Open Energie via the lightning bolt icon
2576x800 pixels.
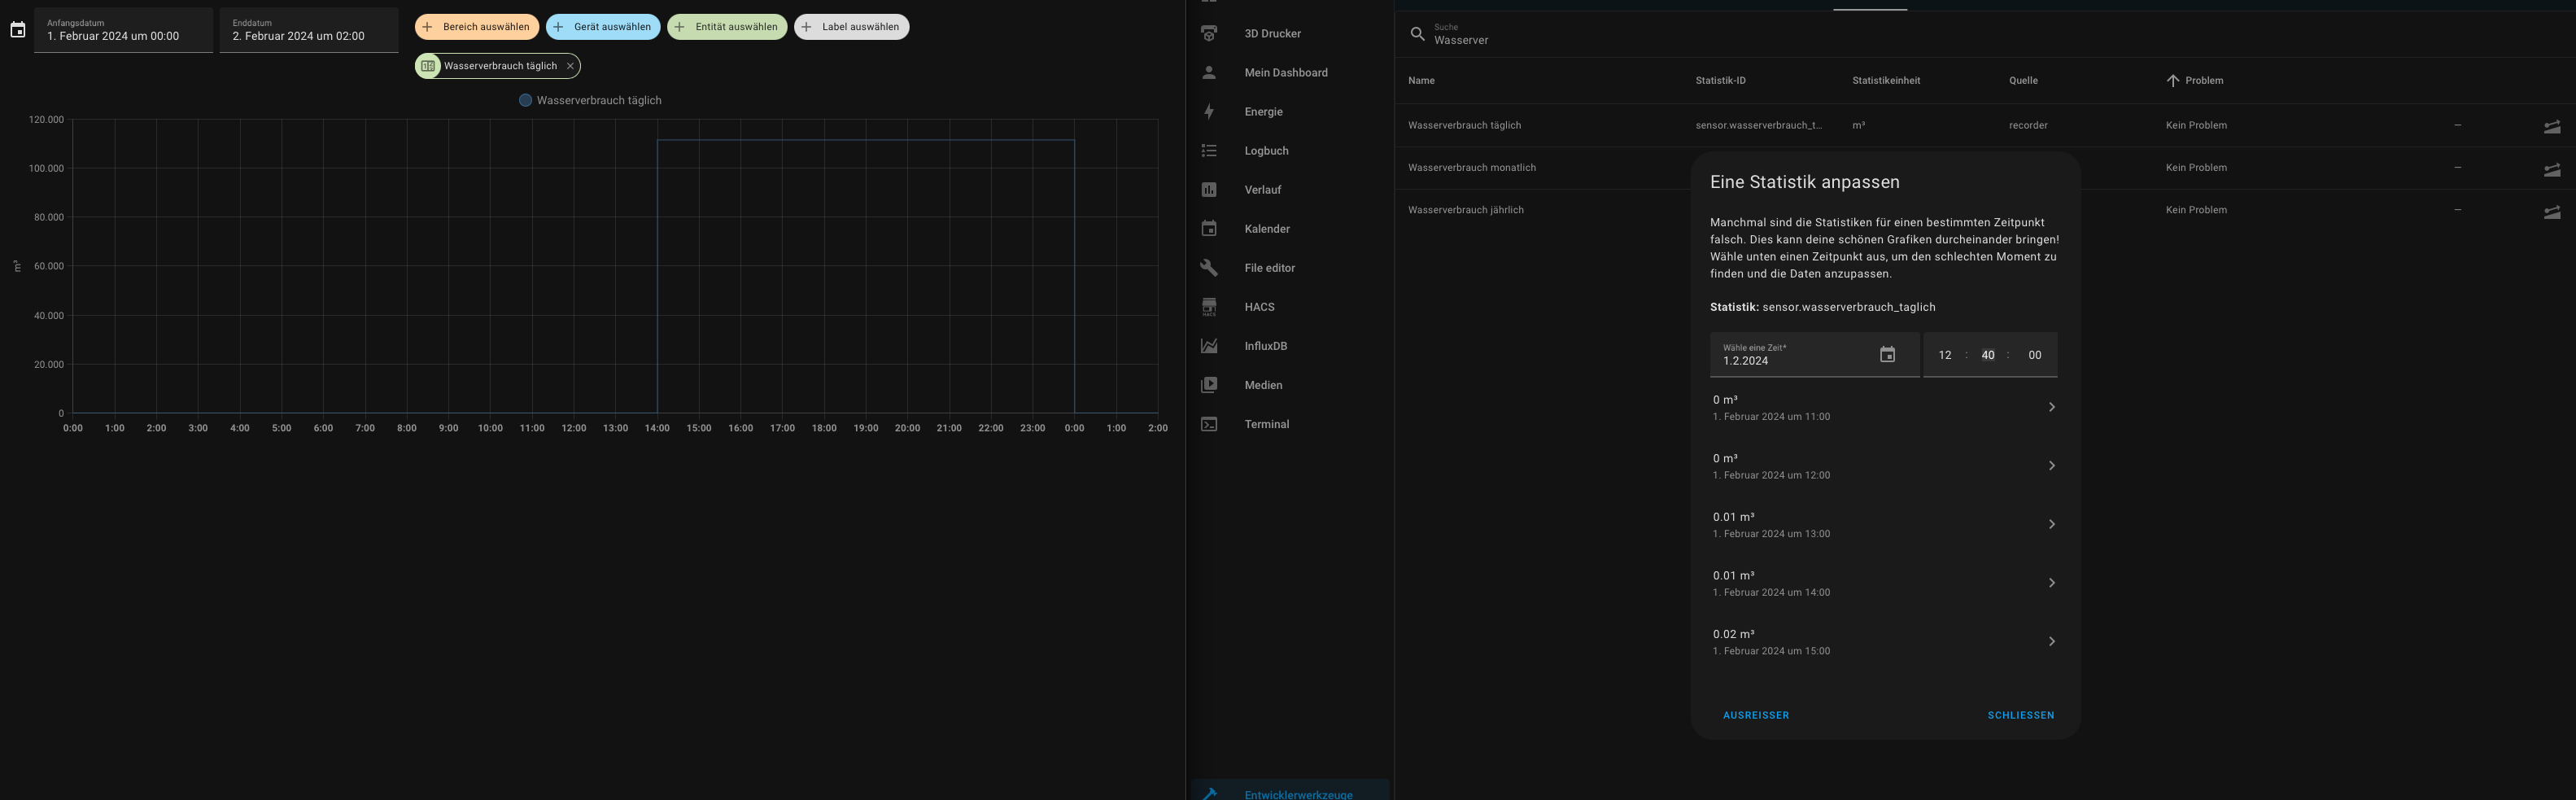[1209, 112]
